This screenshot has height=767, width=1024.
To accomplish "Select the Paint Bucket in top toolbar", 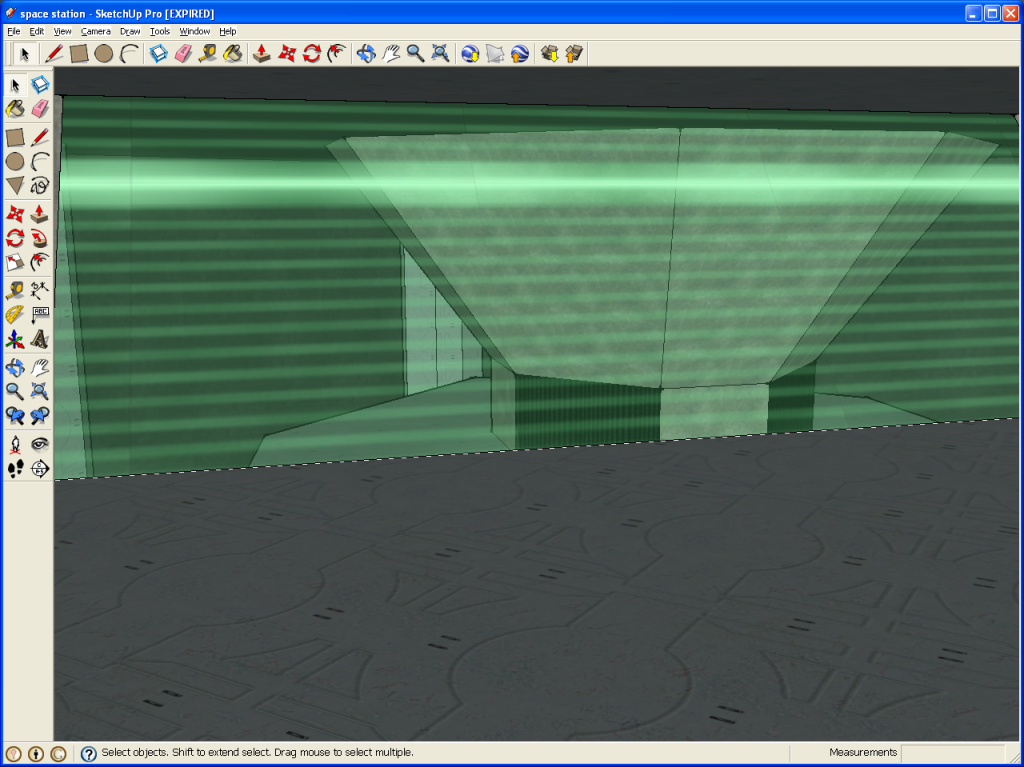I will pos(233,54).
